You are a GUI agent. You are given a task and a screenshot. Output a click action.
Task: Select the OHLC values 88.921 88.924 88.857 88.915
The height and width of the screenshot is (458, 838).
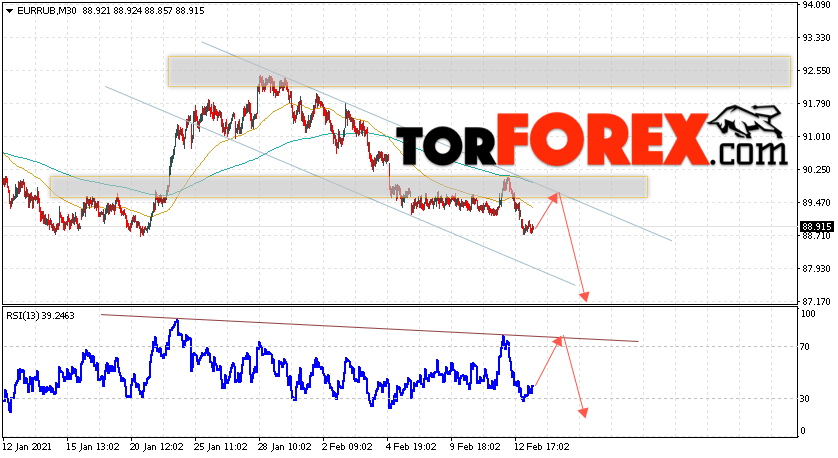143,11
